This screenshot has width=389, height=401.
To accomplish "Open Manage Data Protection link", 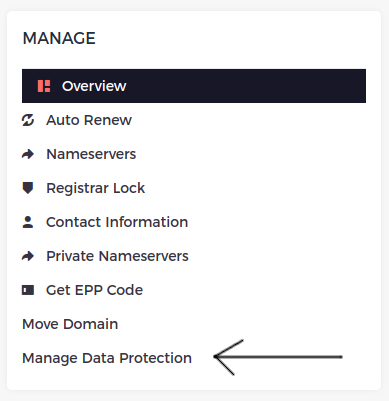I will (x=107, y=358).
